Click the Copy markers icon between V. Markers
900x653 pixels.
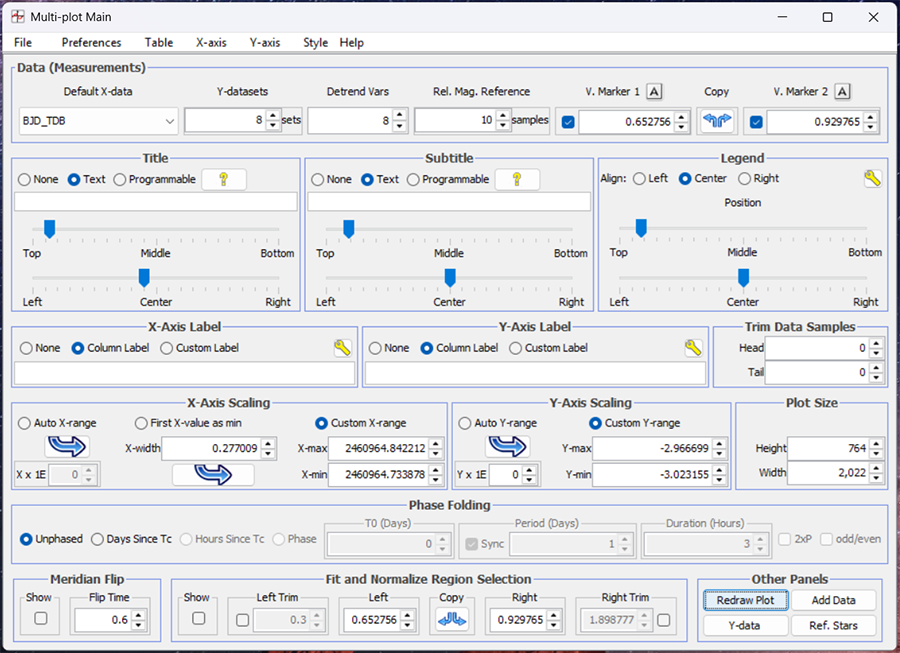[x=718, y=122]
